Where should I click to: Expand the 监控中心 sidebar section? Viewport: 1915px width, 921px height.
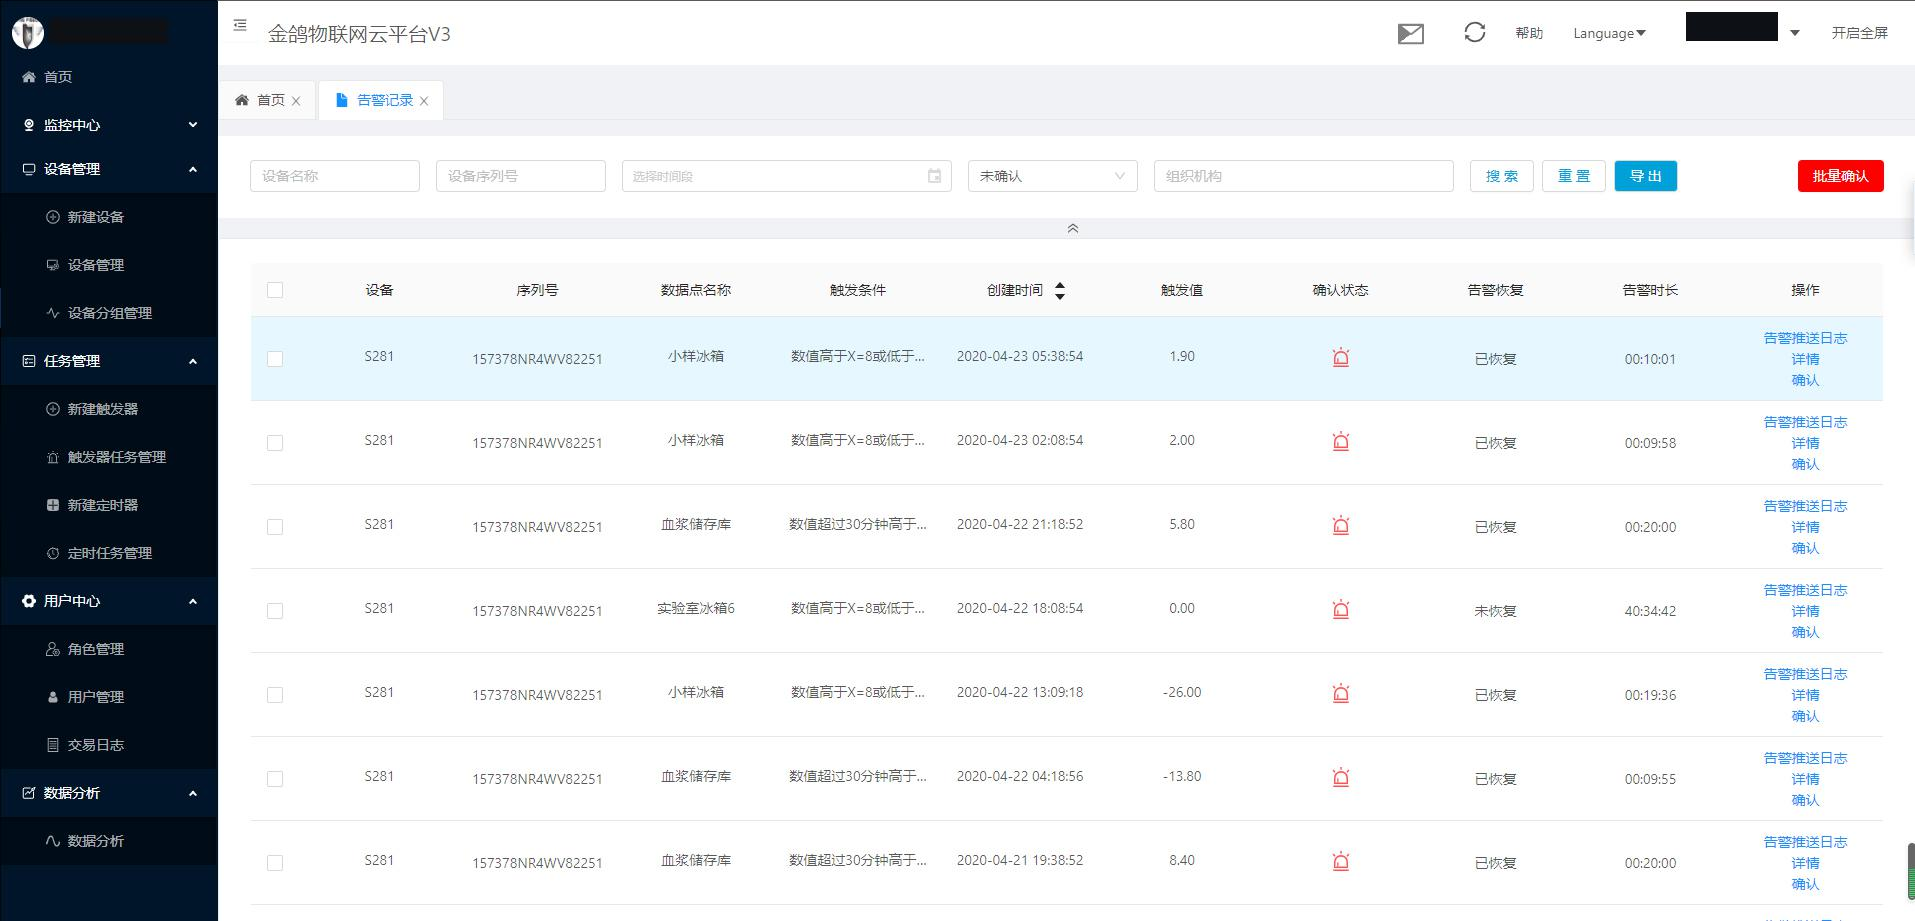[x=109, y=125]
